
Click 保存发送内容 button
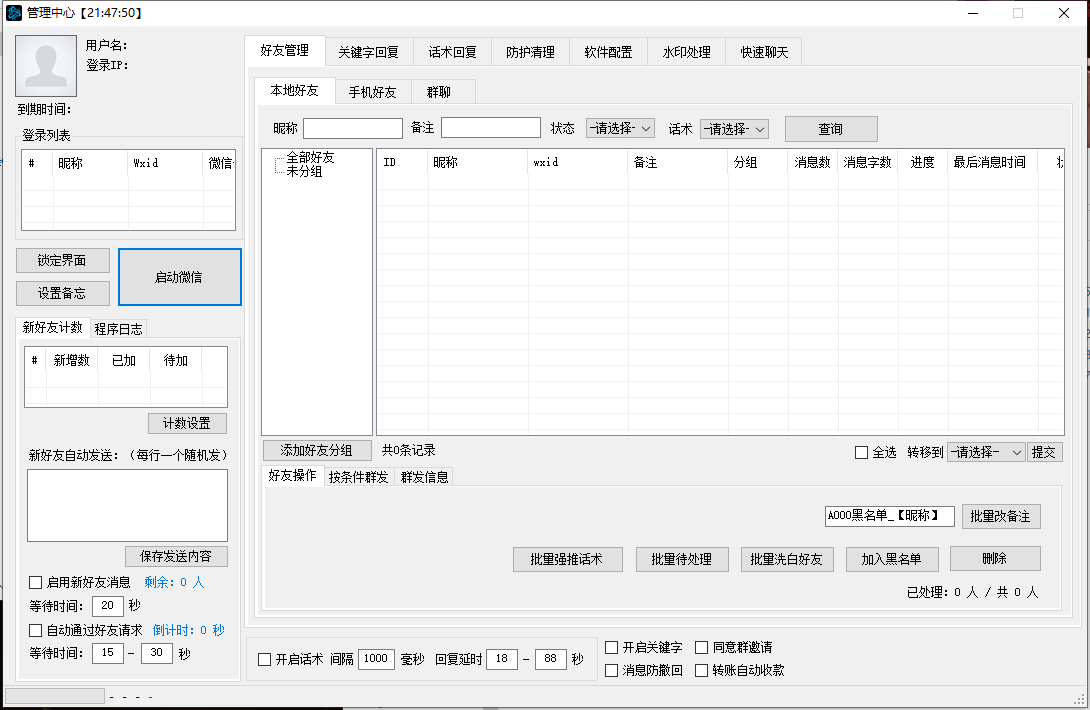(x=176, y=556)
